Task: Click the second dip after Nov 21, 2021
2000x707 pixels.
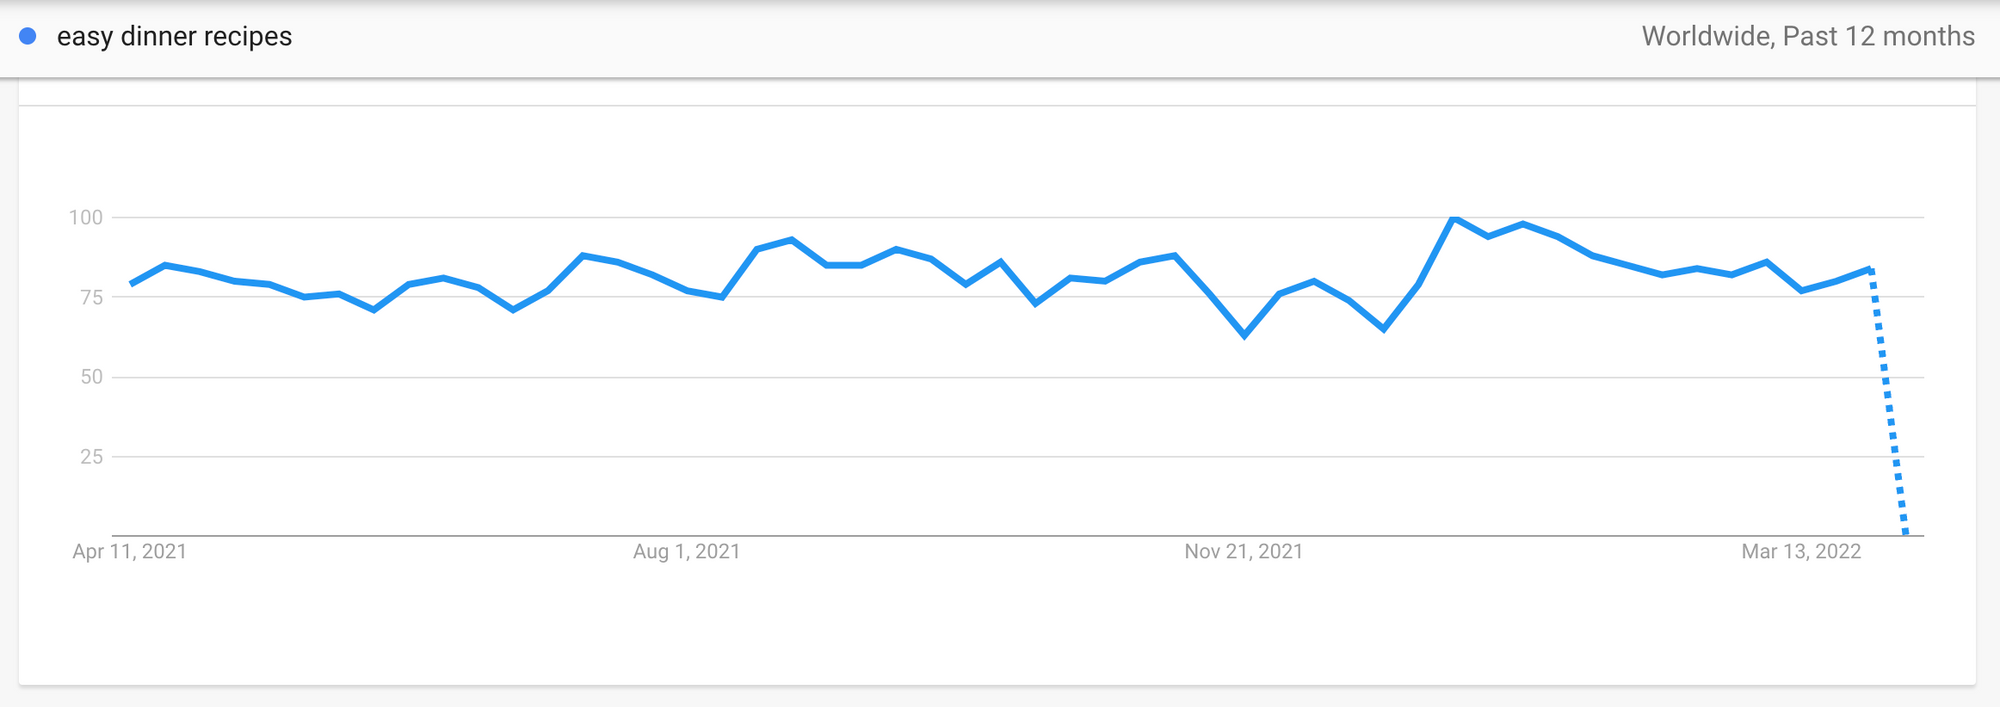Action: click(1383, 328)
